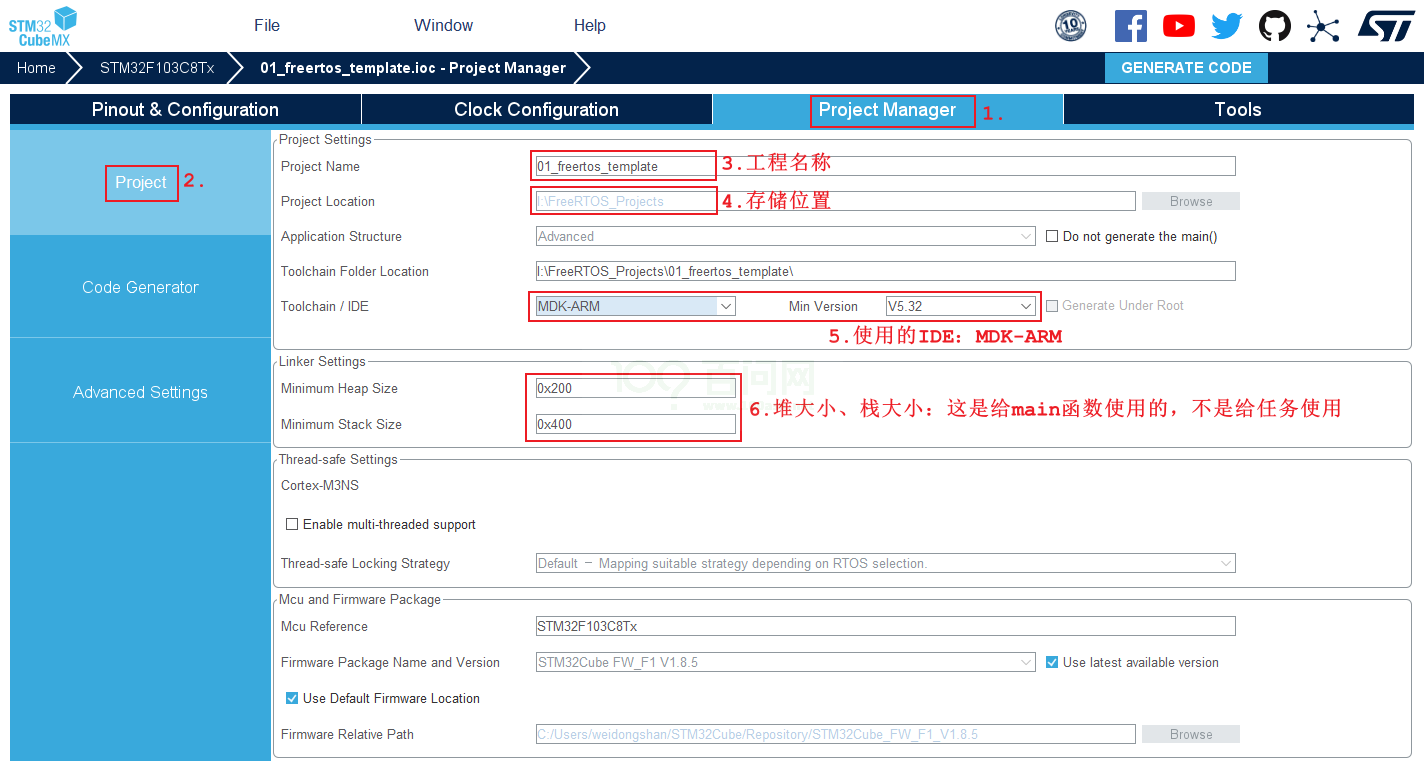Open the GitHub icon link

(x=1275, y=26)
